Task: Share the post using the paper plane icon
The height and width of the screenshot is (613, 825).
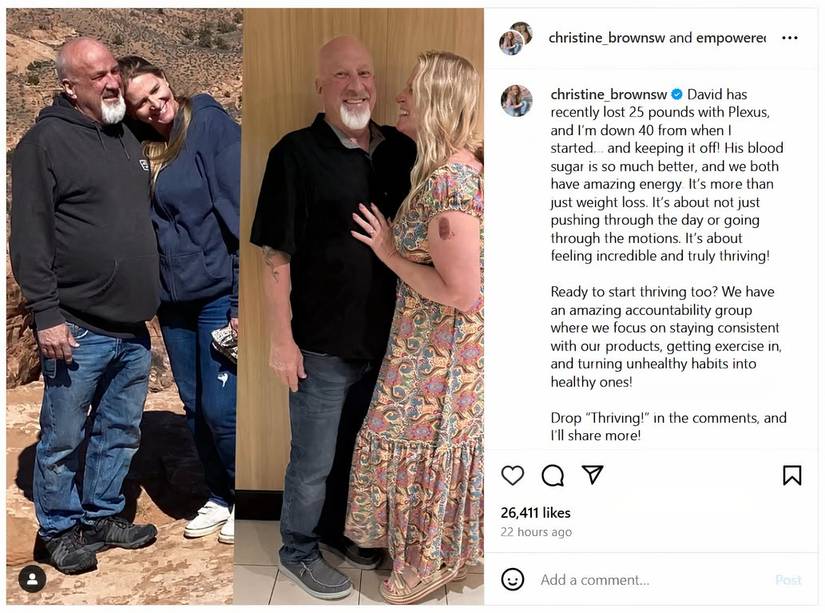Action: click(x=592, y=475)
